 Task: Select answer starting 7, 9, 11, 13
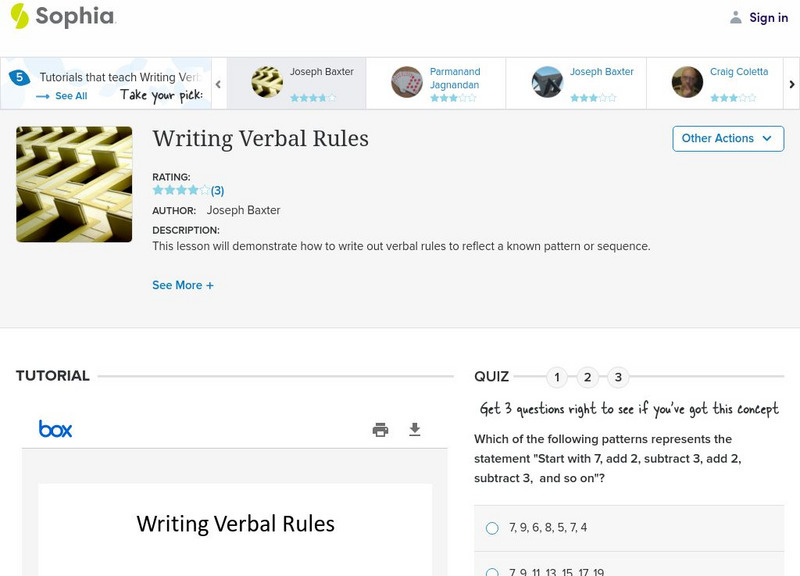point(492,573)
